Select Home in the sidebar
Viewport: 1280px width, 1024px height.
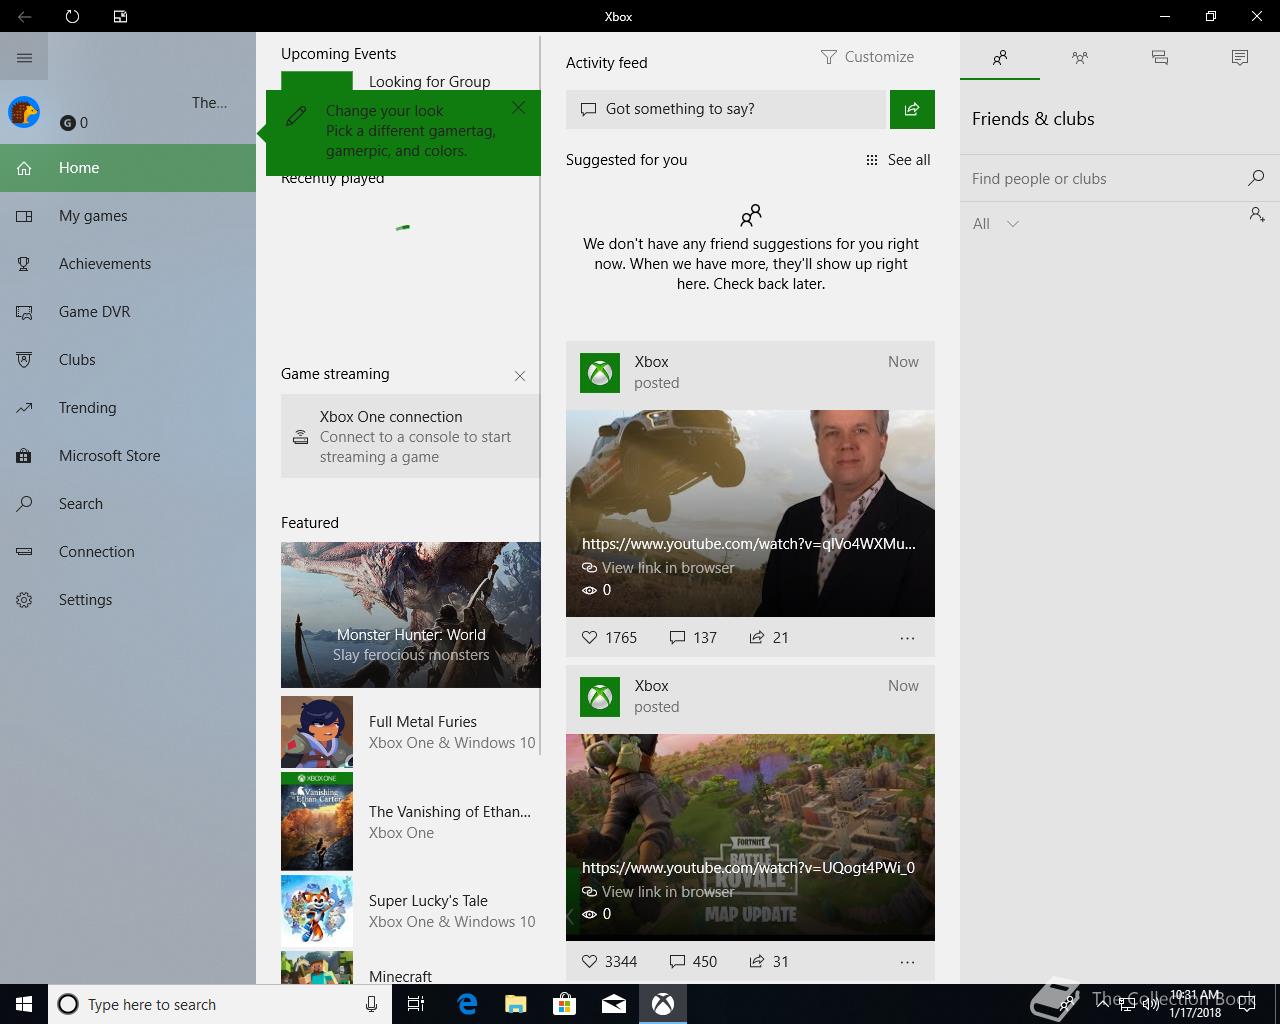tap(128, 168)
